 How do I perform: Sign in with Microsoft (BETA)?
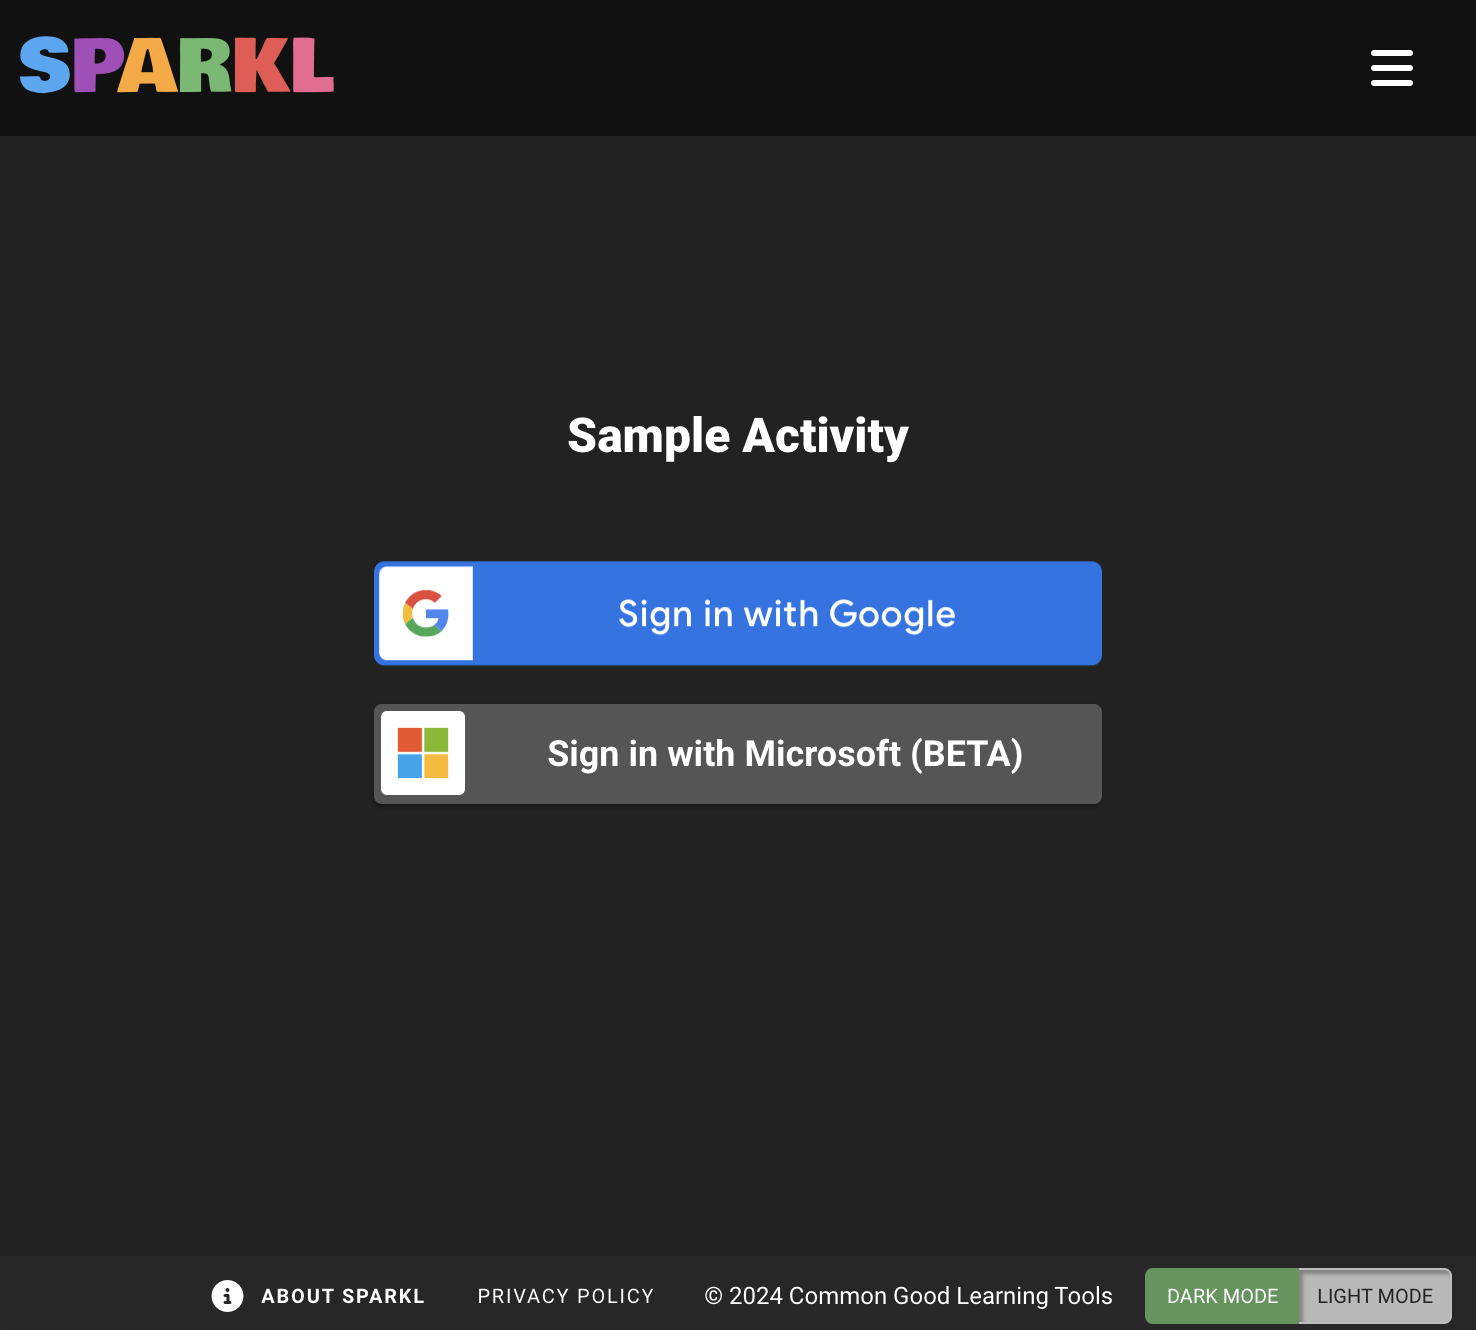pos(738,754)
